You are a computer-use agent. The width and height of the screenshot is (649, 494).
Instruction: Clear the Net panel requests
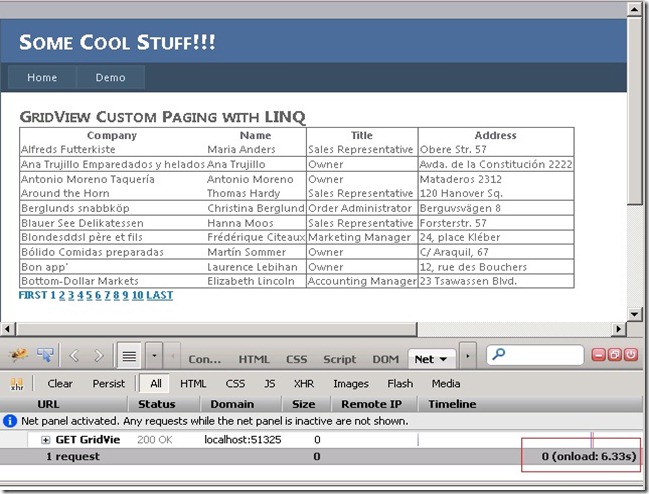[x=60, y=384]
